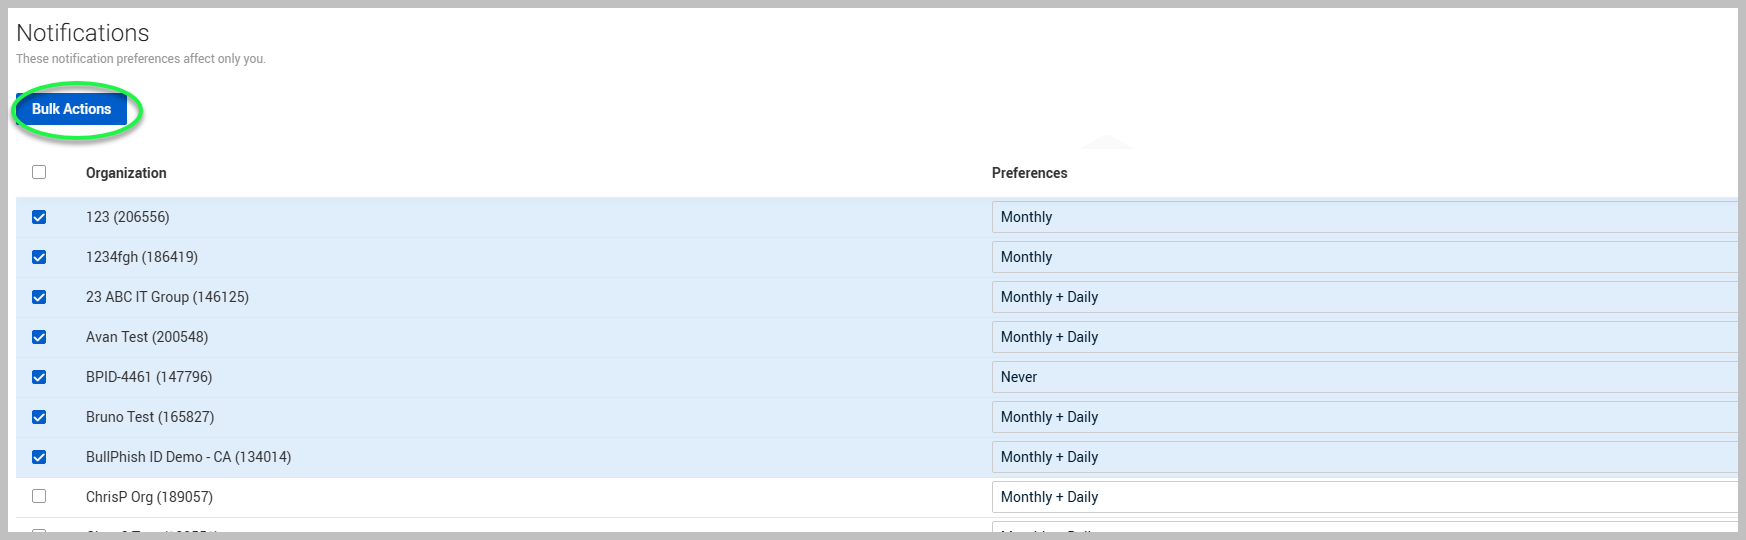Uncheck the 1234fgh (186419) checkbox

click(x=39, y=257)
